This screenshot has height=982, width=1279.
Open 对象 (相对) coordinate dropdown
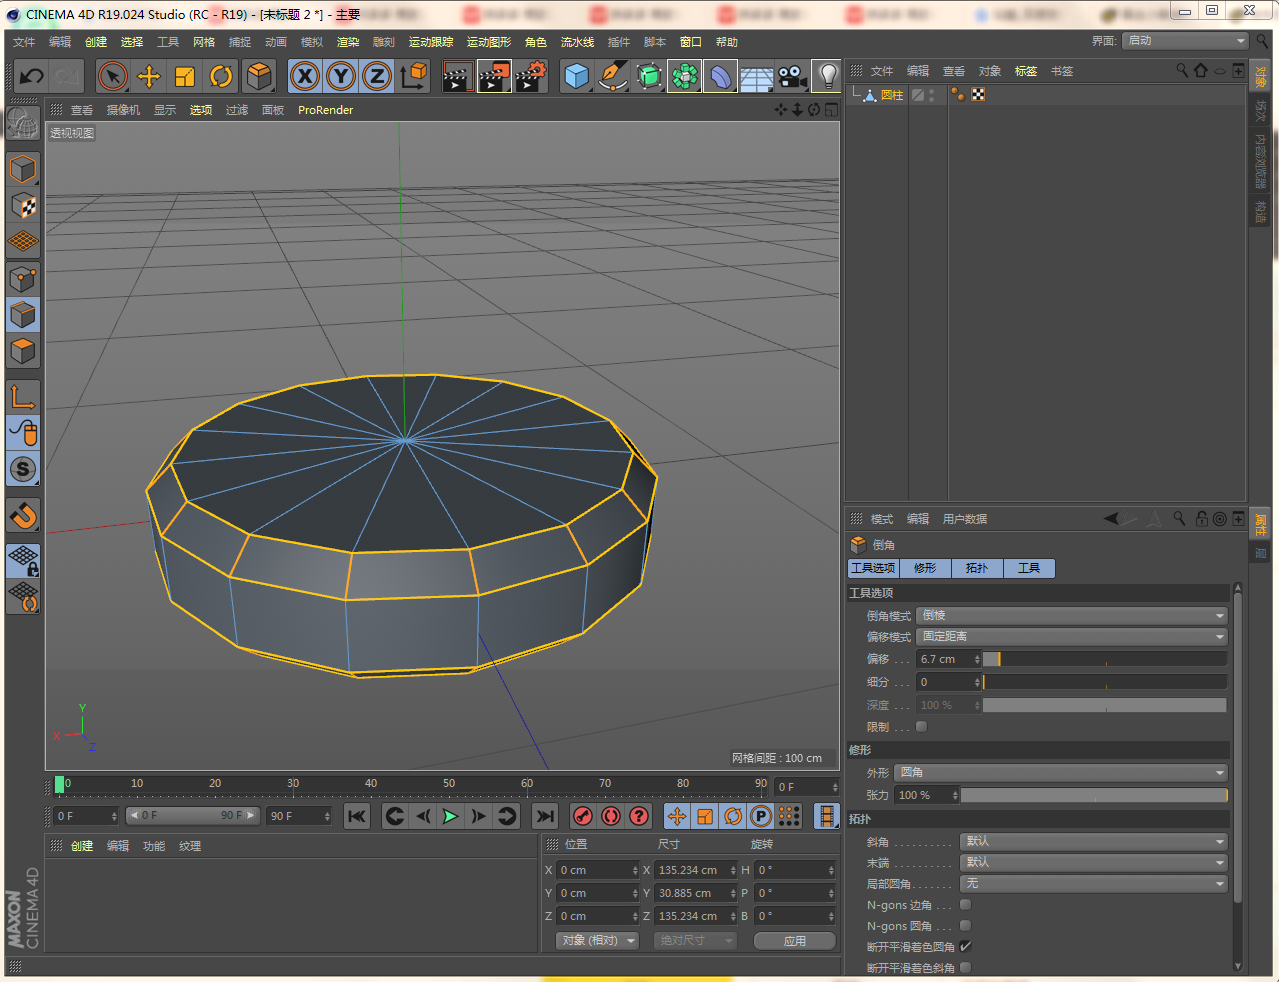(x=597, y=941)
